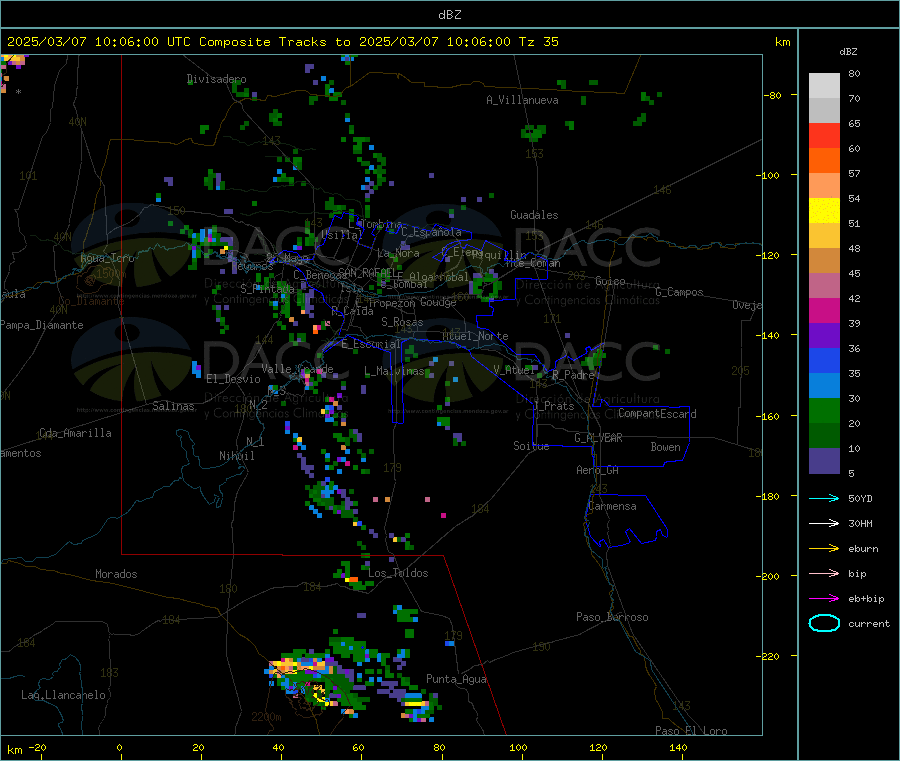This screenshot has height=761, width=900.
Task: Click the 'Salinas' map label
Action: [x=173, y=406]
